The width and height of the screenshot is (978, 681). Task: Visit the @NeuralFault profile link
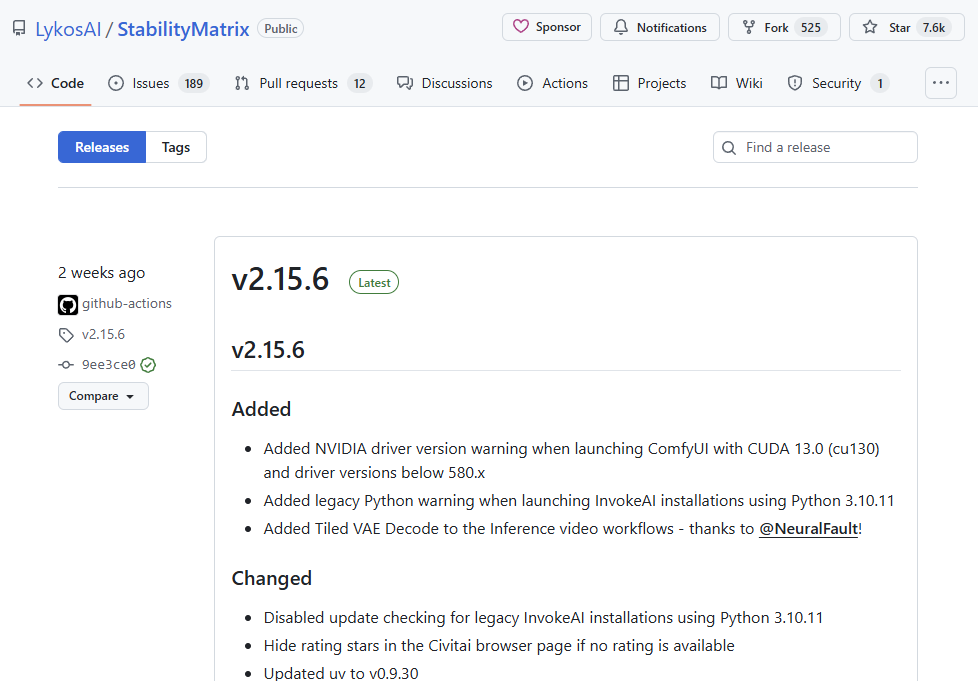click(808, 527)
